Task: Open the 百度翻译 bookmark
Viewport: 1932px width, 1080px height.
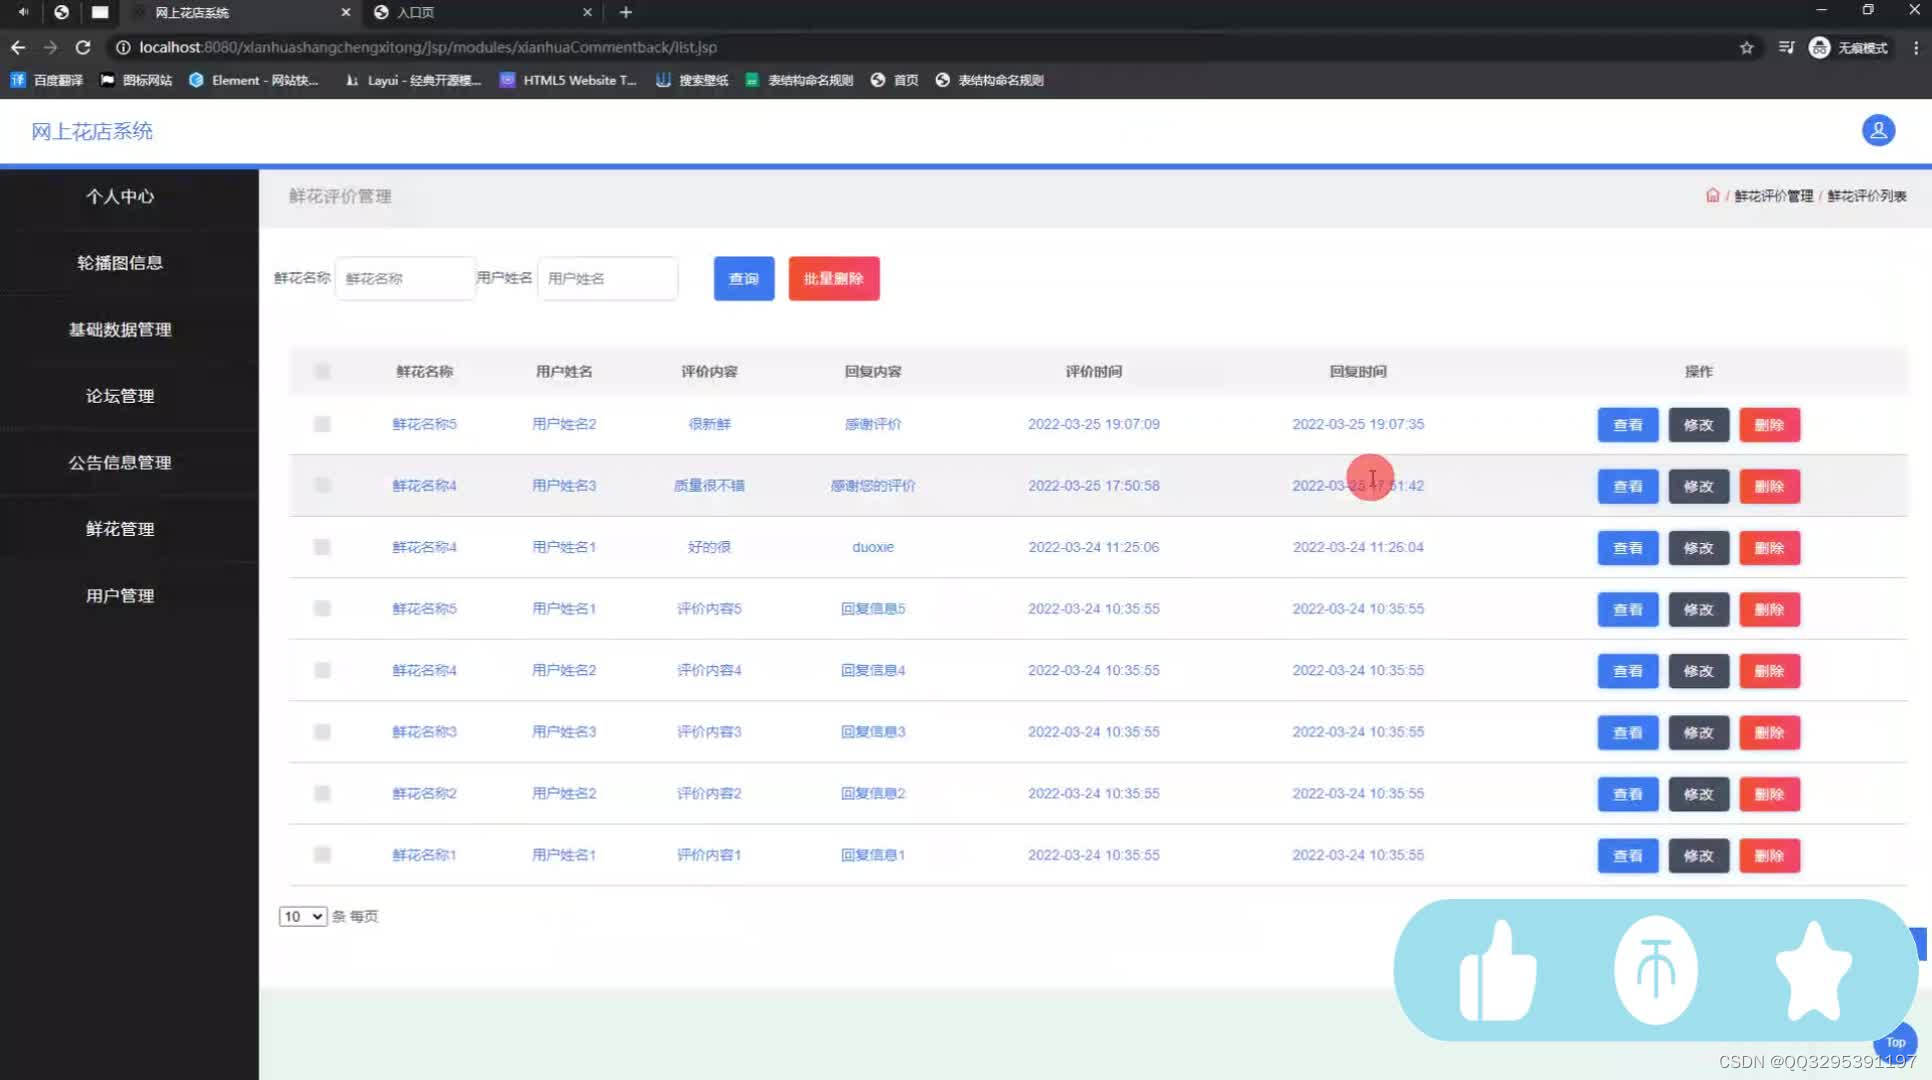Action: click(x=47, y=80)
